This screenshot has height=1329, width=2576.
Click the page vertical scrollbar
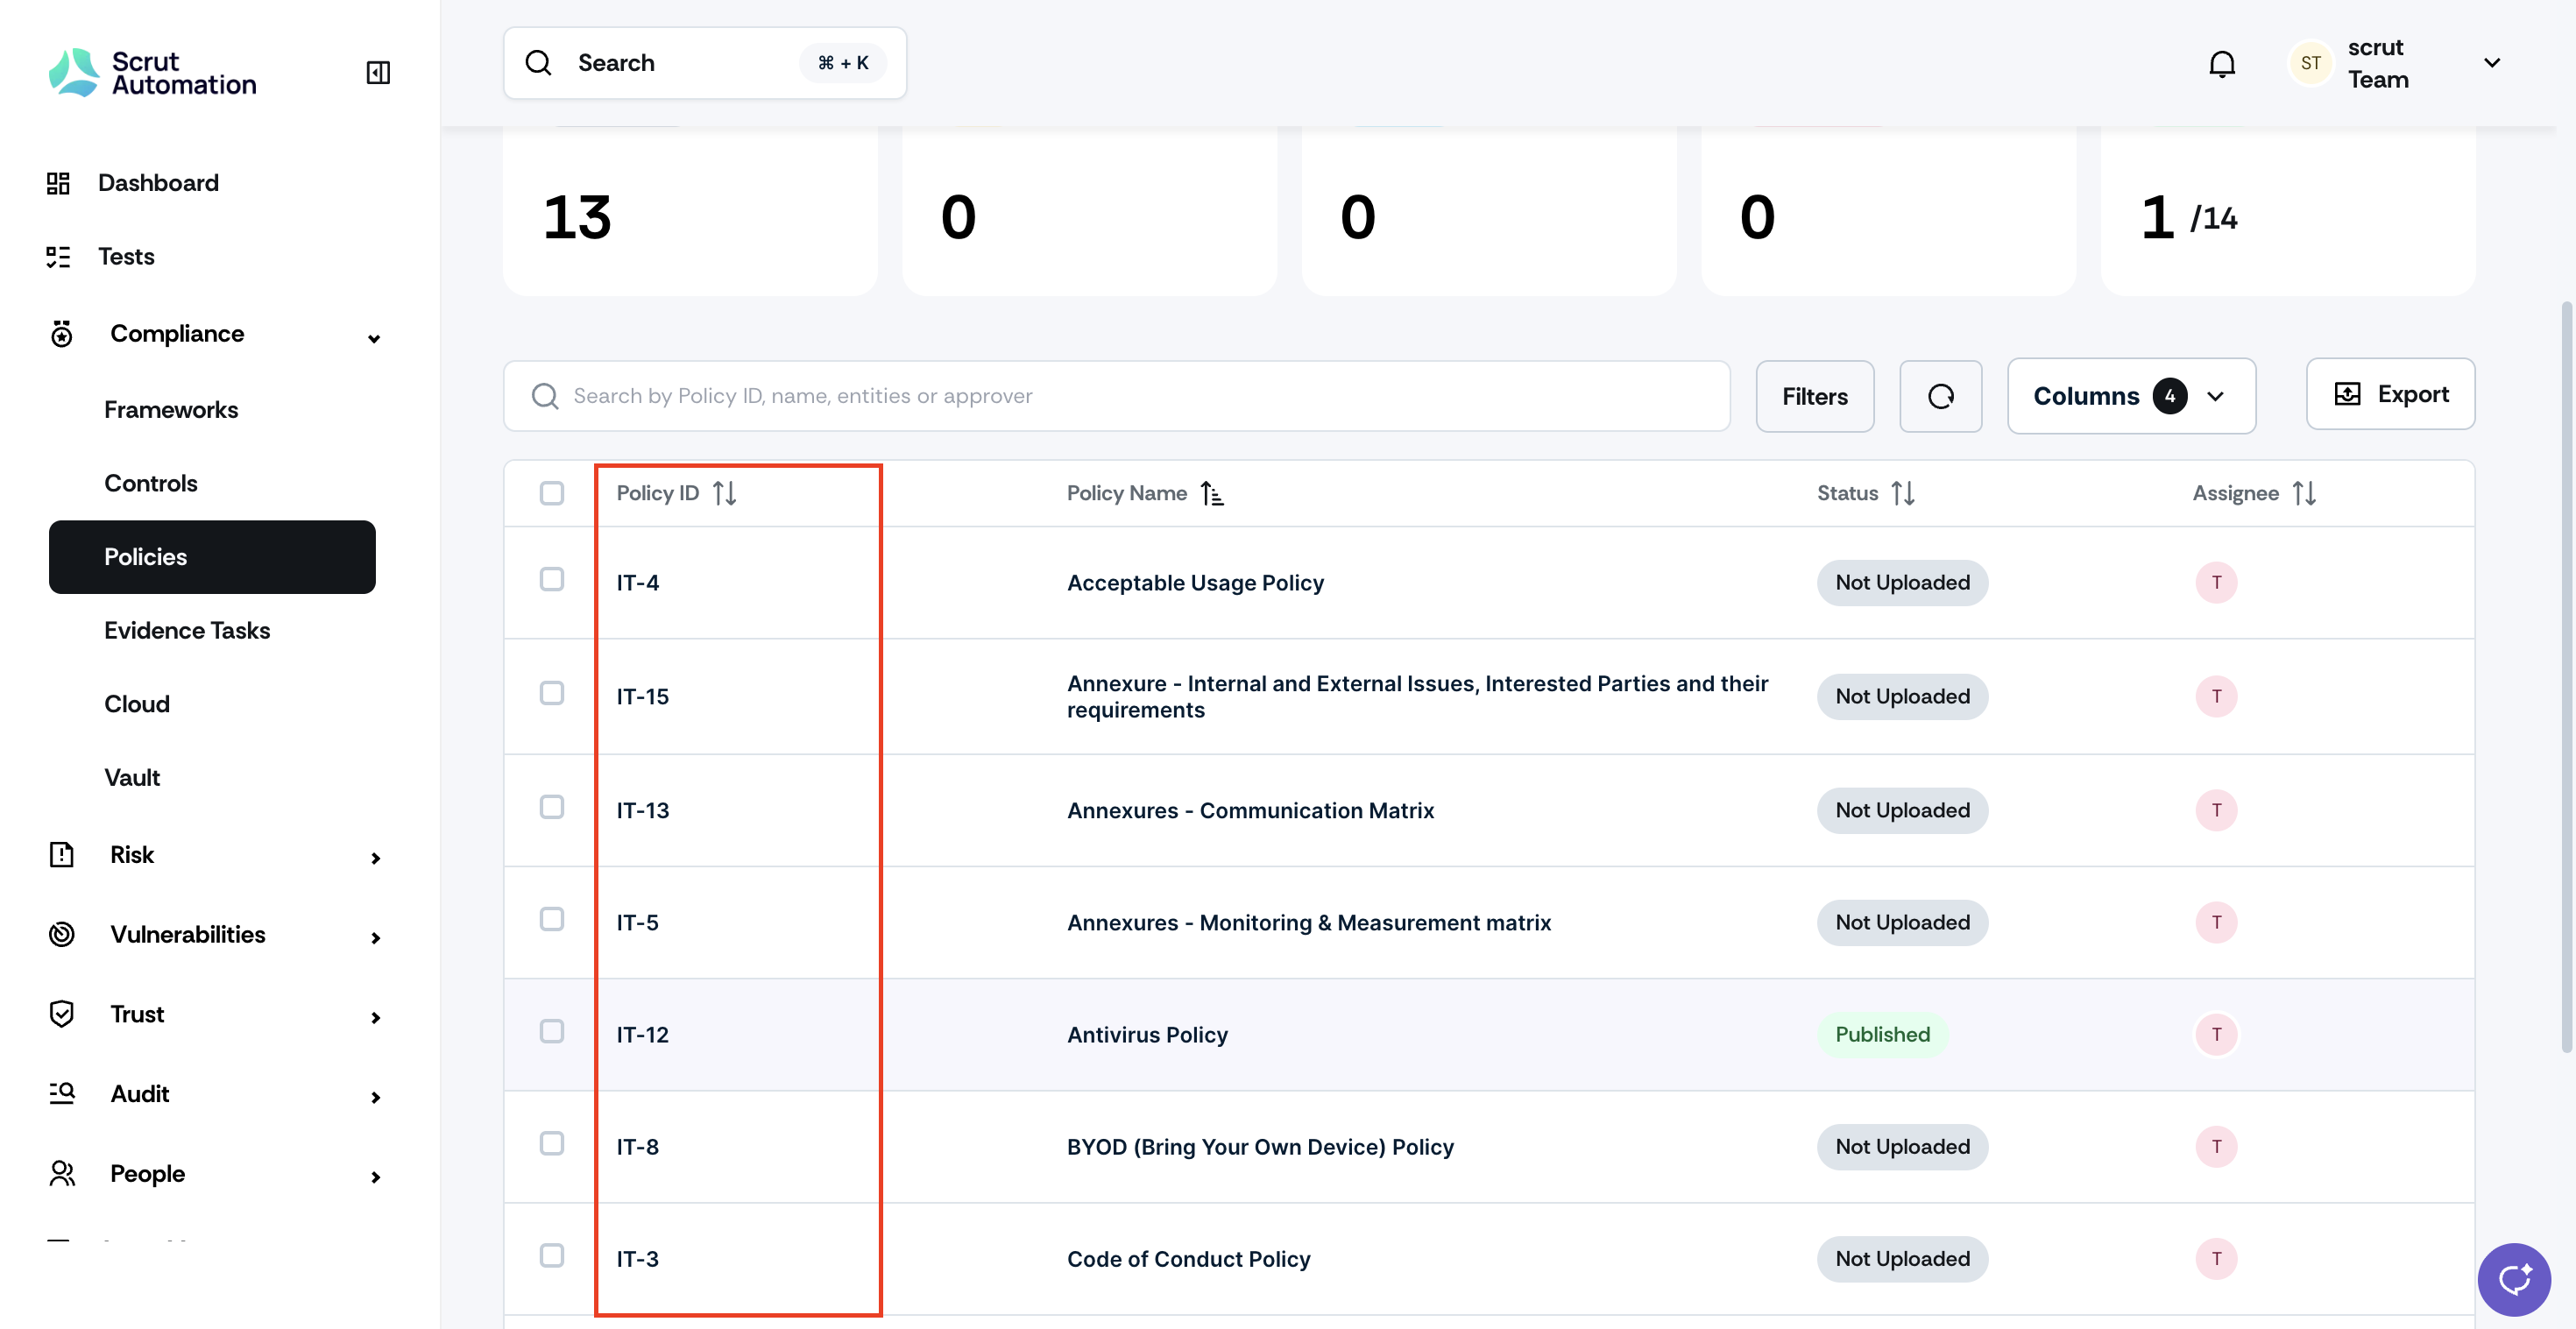tap(2565, 680)
